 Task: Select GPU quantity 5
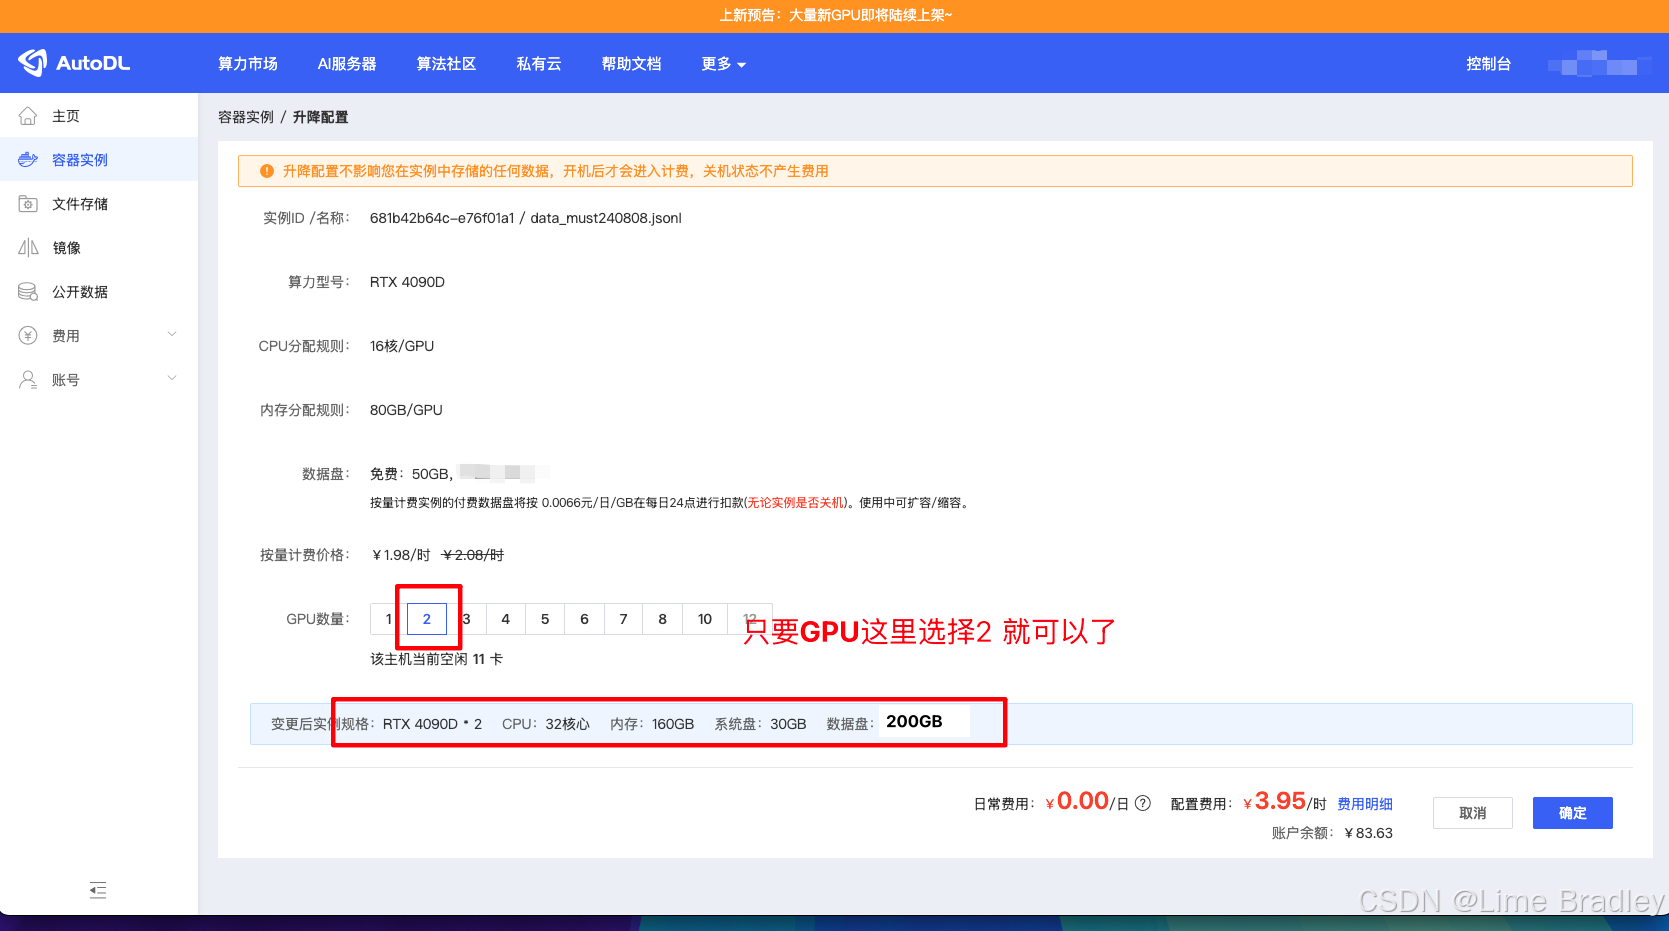[x=545, y=619]
